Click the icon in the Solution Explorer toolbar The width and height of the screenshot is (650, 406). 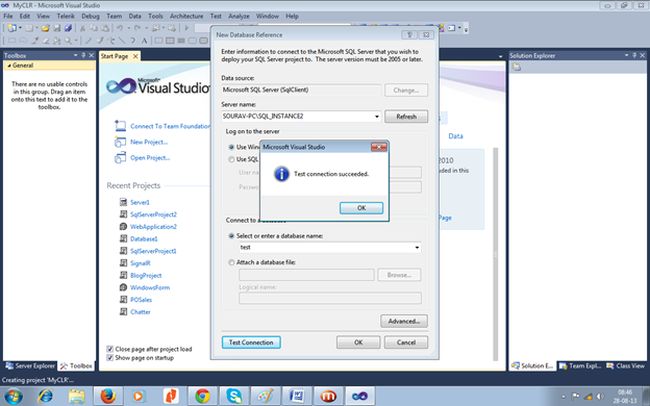517,67
